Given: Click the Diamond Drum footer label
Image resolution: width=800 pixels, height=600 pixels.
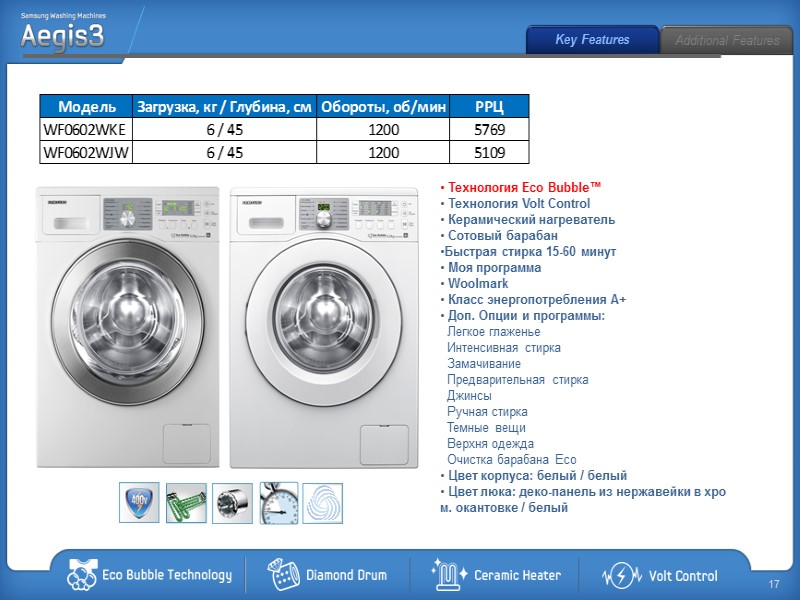Looking at the screenshot, I should point(346,575).
